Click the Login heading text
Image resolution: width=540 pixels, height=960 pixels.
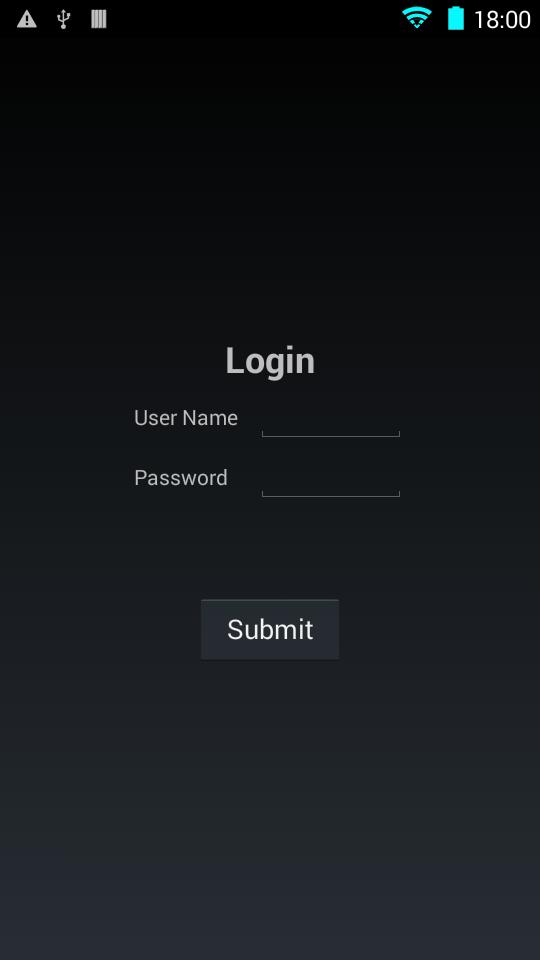point(270,361)
